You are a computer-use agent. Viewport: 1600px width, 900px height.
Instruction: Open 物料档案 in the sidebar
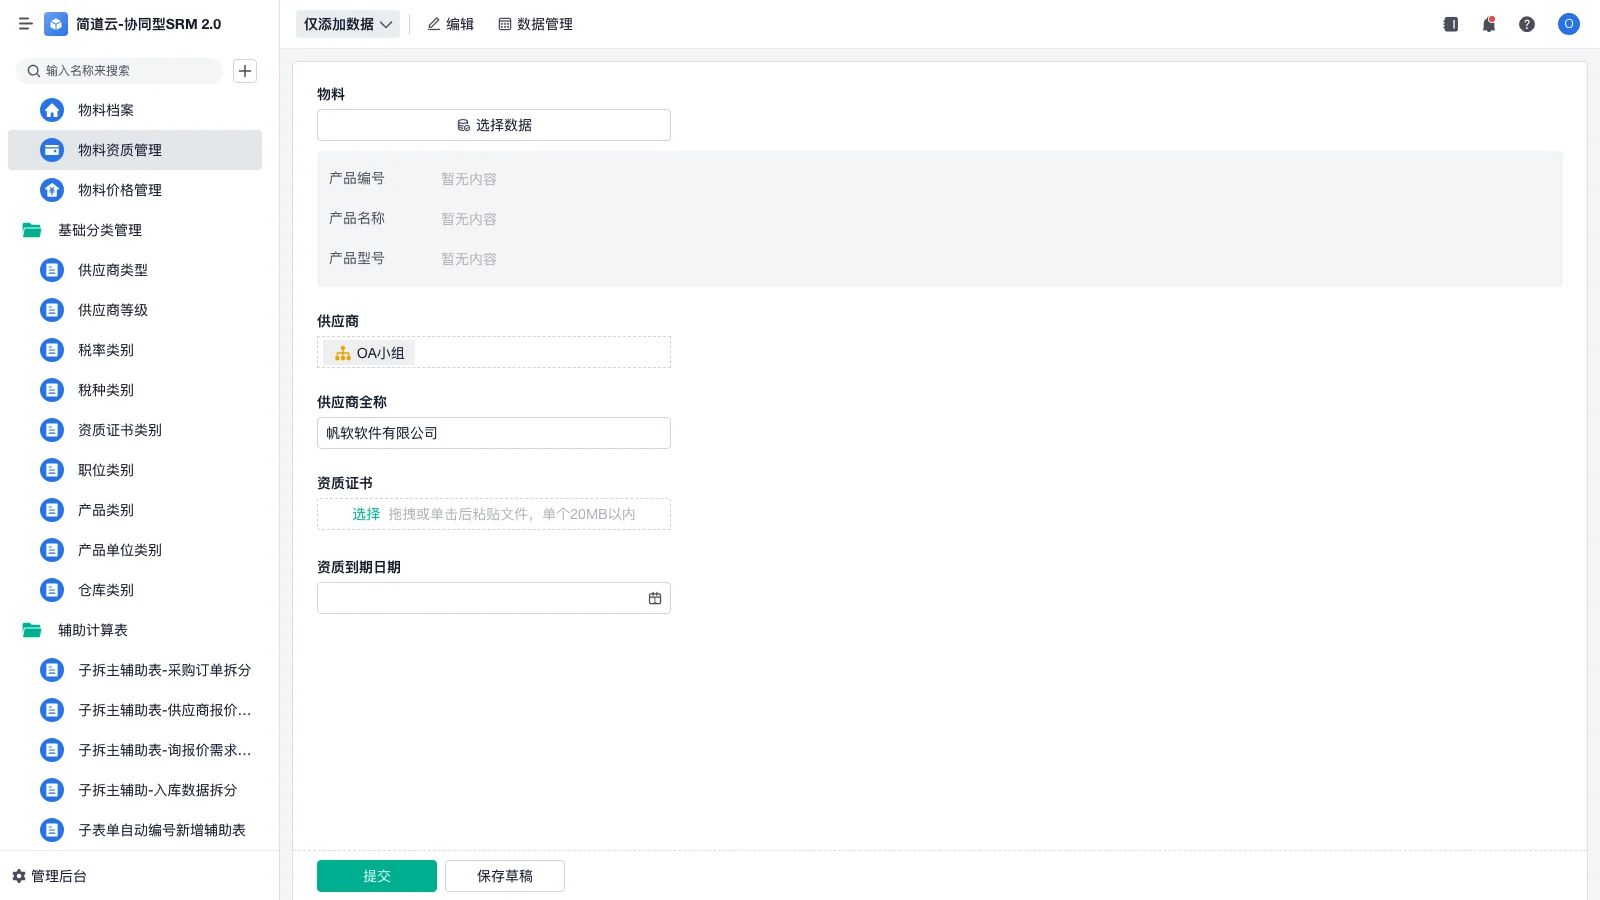(135, 110)
